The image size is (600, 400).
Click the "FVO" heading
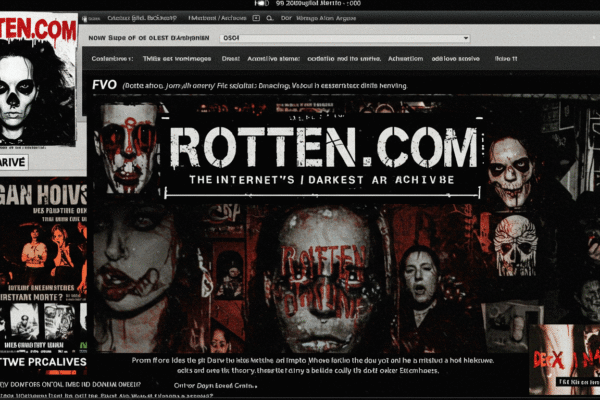pyautogui.click(x=104, y=85)
